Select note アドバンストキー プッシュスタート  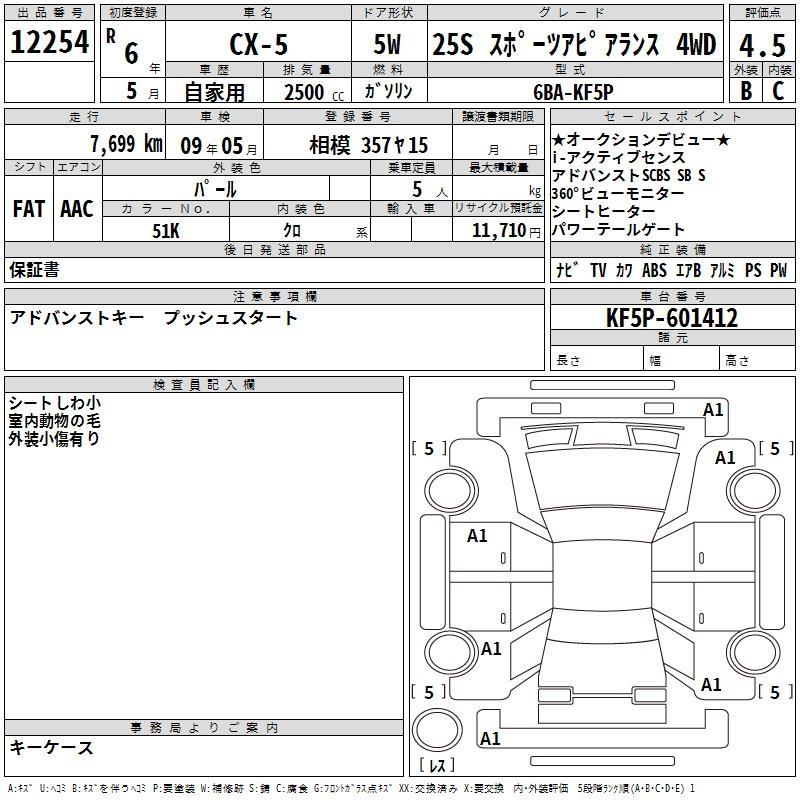coord(153,318)
